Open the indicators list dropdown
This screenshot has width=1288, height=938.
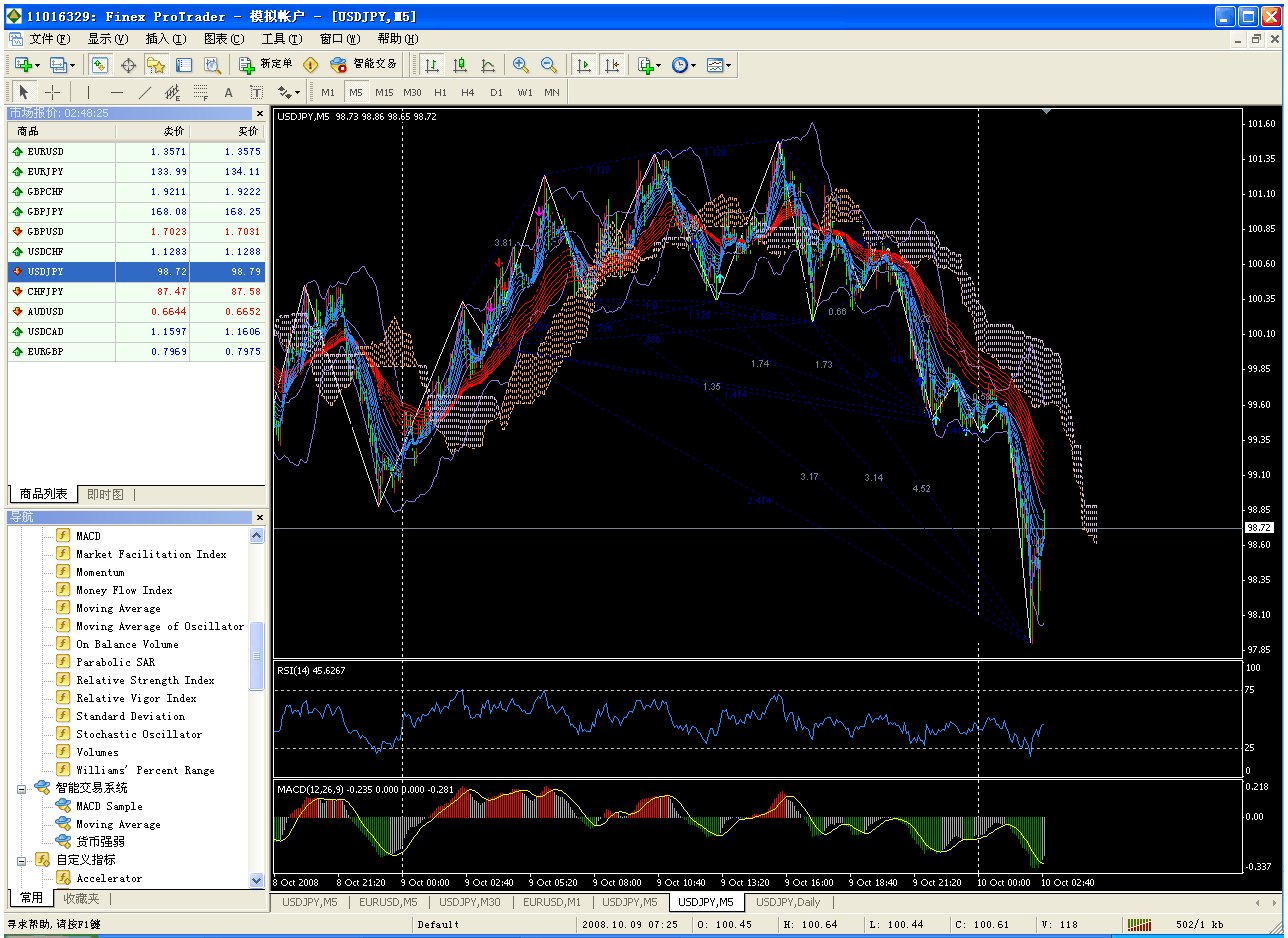pyautogui.click(x=647, y=65)
